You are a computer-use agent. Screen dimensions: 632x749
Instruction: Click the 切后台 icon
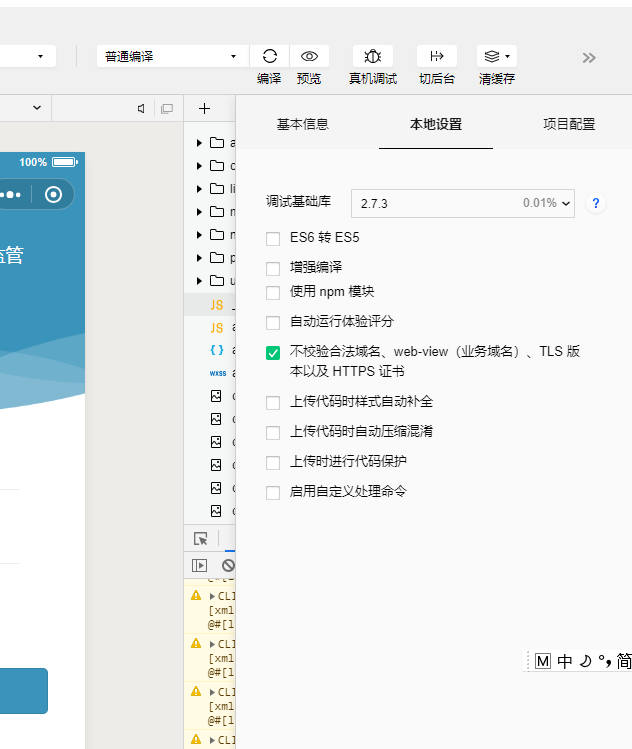point(437,56)
